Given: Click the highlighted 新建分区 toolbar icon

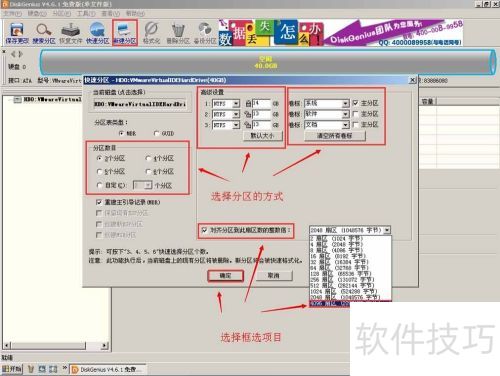Looking at the screenshot, I should click(125, 33).
